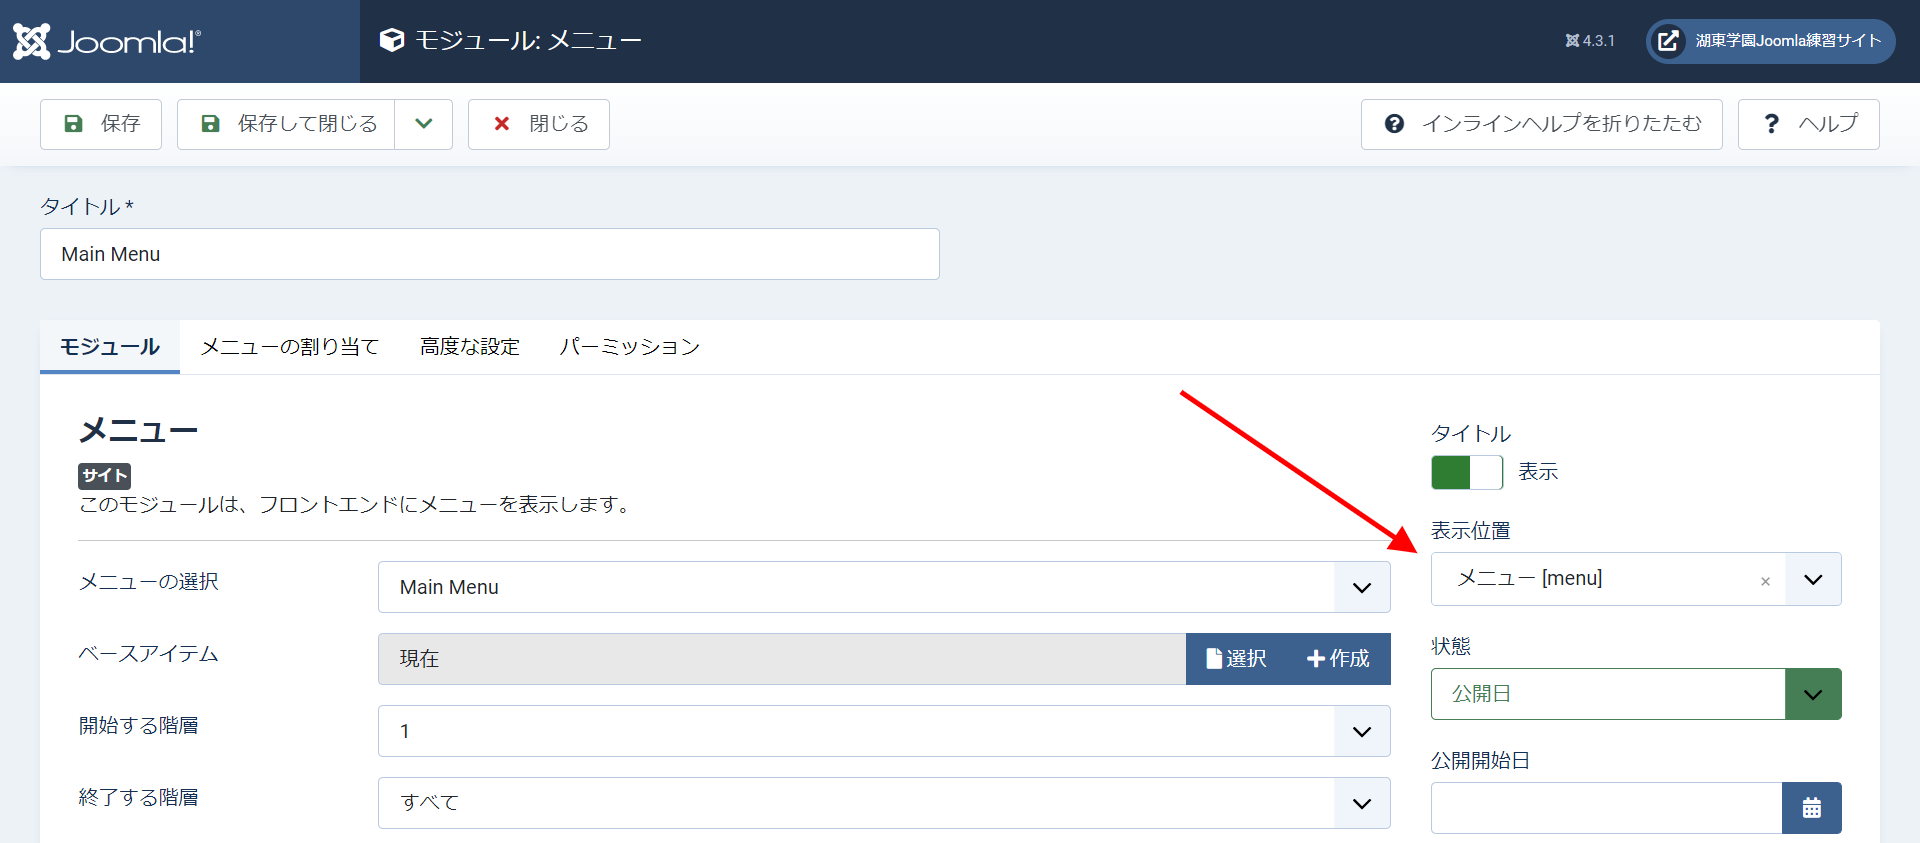Click the 閉じる button

pyautogui.click(x=539, y=124)
